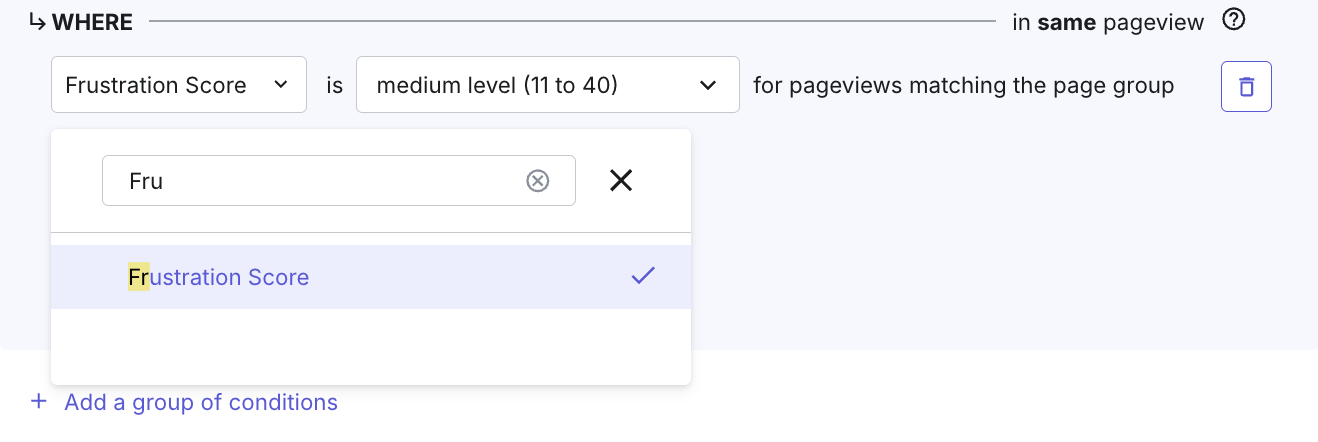Click the Frustration Score selector box
The width and height of the screenshot is (1318, 442).
point(179,85)
